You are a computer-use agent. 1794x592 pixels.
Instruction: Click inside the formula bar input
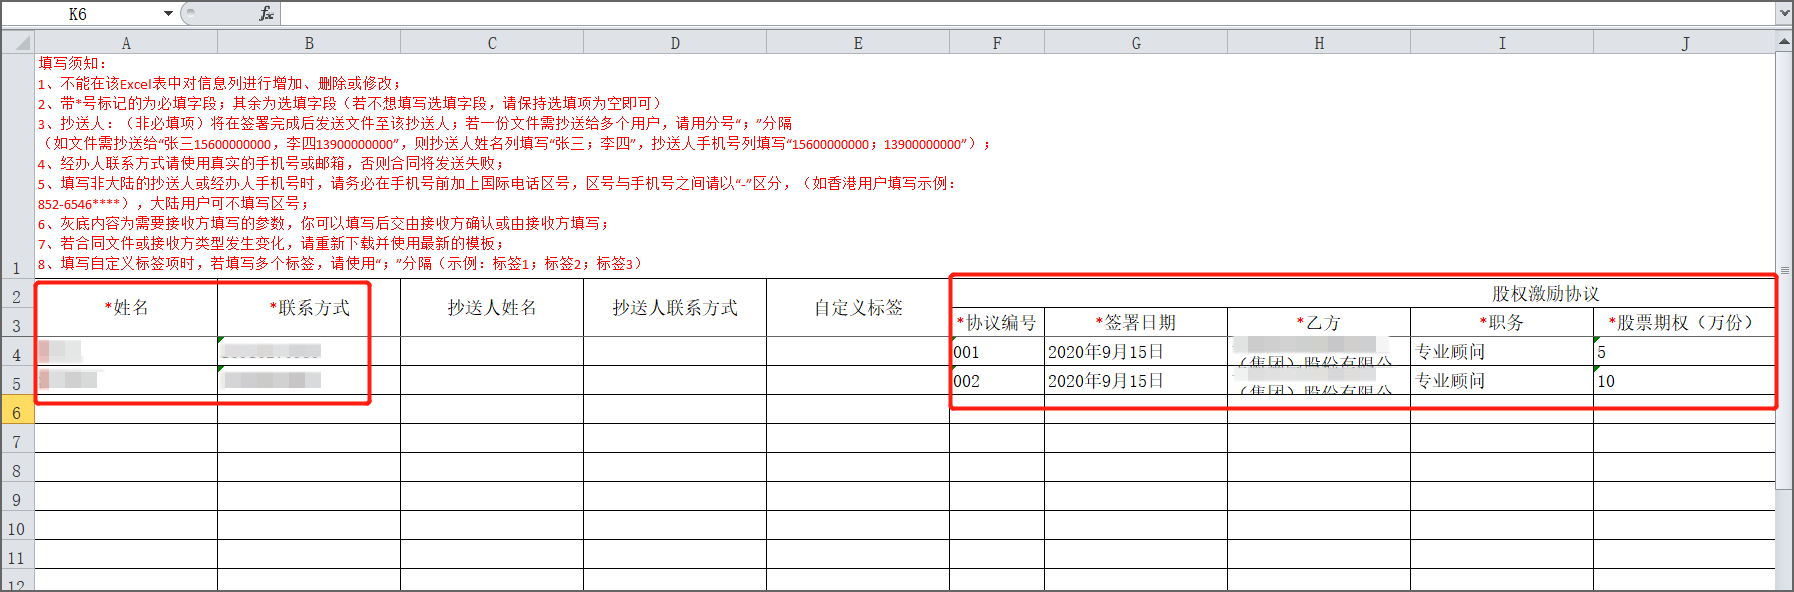click(1028, 13)
